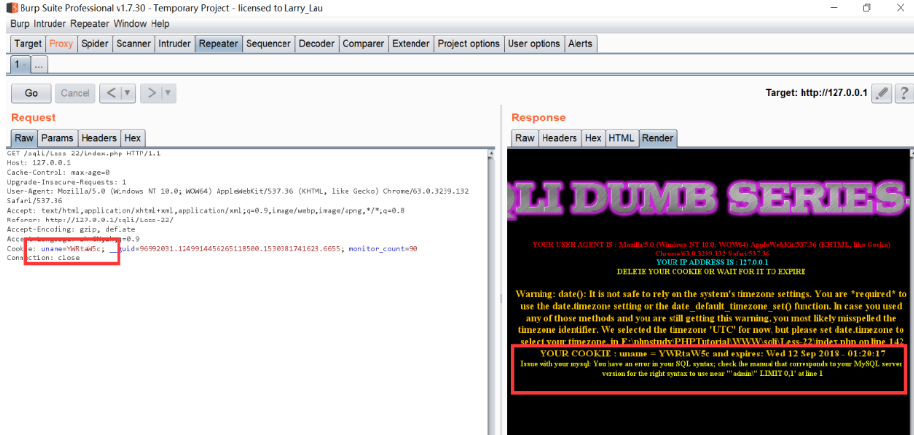Click the Burp Suite logo icon

tap(10, 8)
